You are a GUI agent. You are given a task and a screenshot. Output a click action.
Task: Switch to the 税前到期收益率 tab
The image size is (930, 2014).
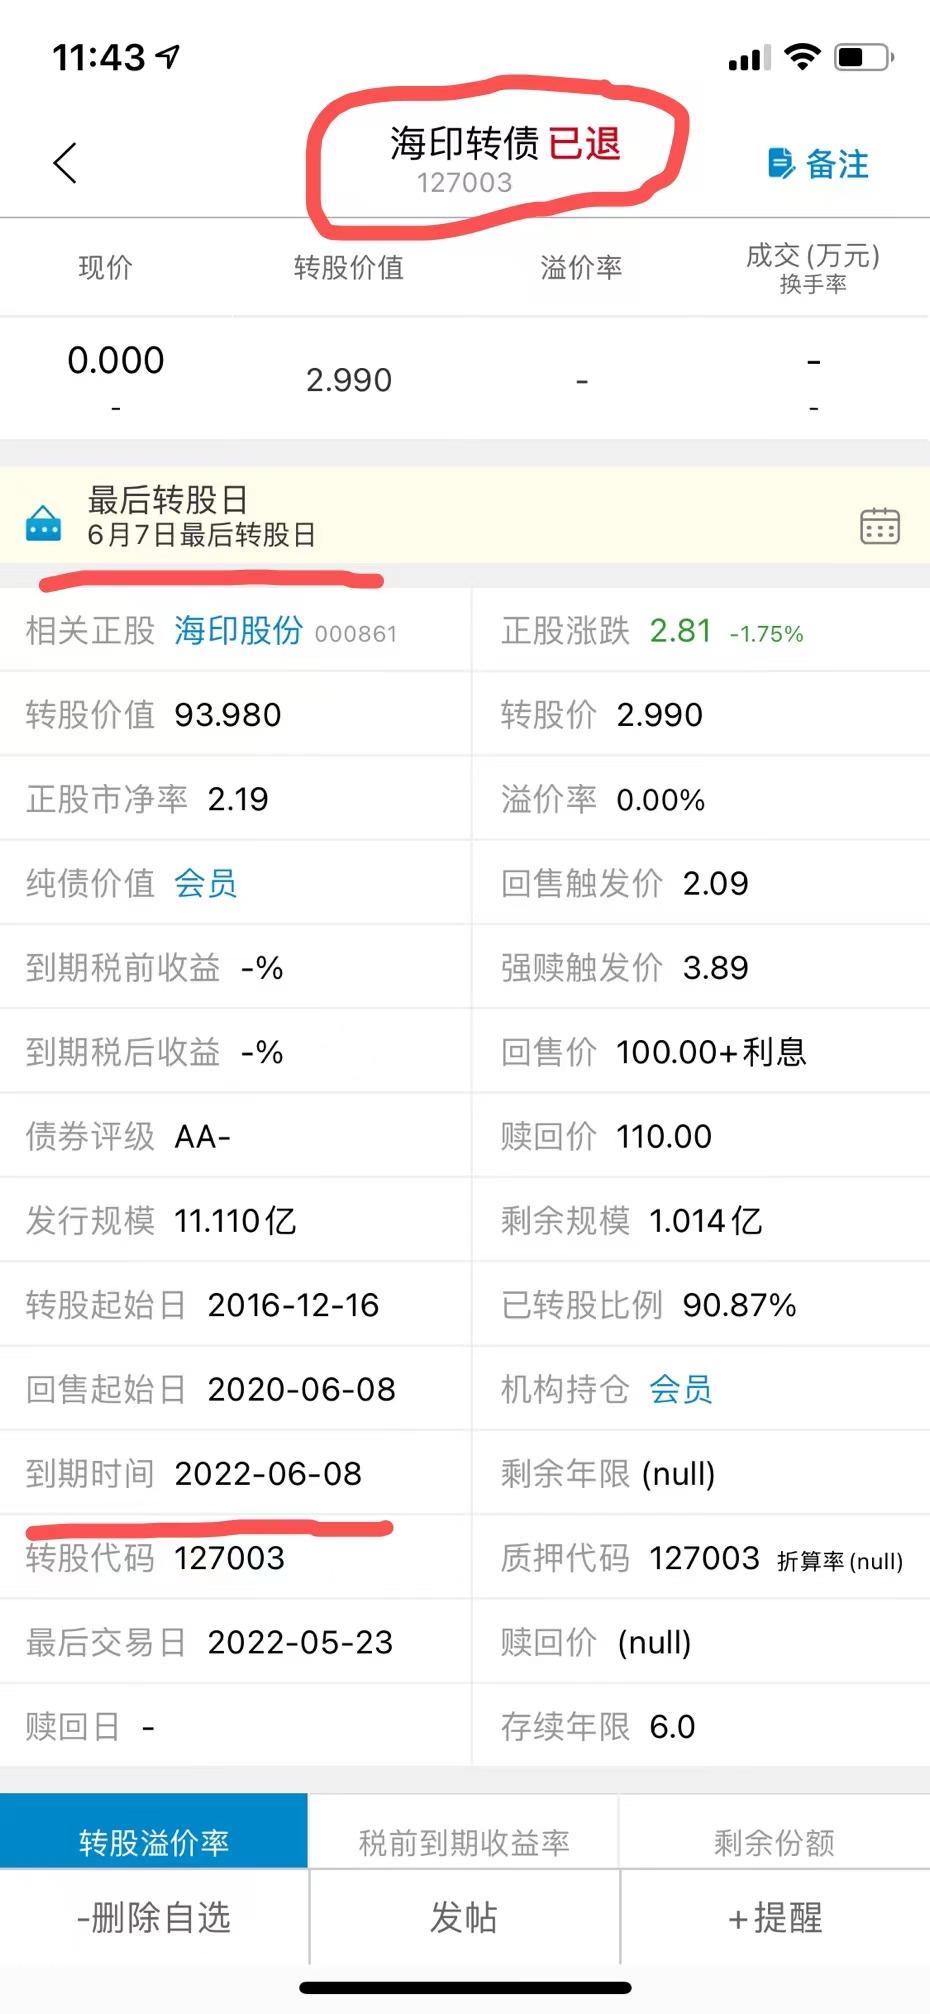[464, 1841]
